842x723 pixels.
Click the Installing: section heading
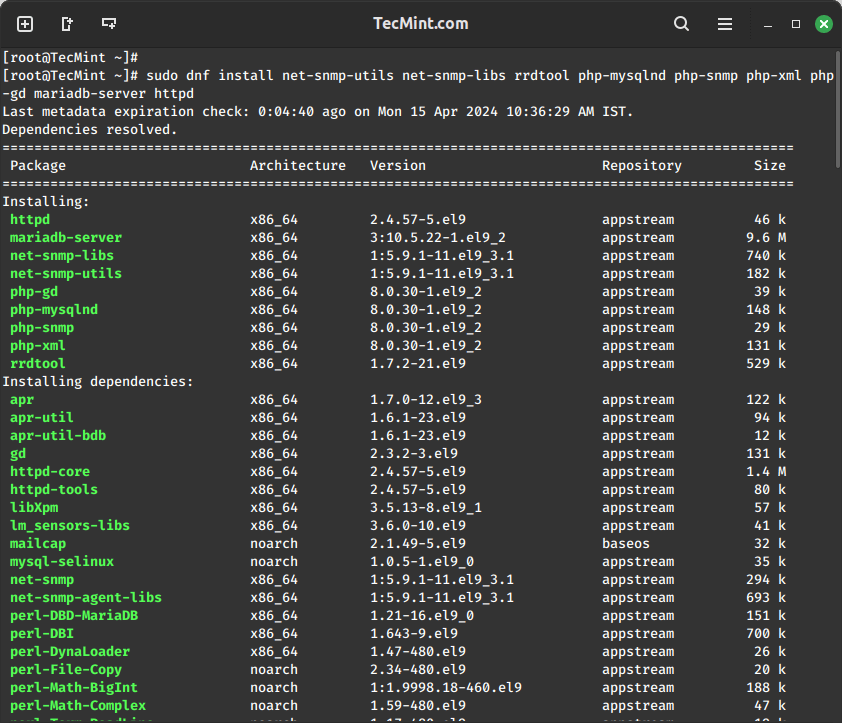pyautogui.click(x=46, y=202)
